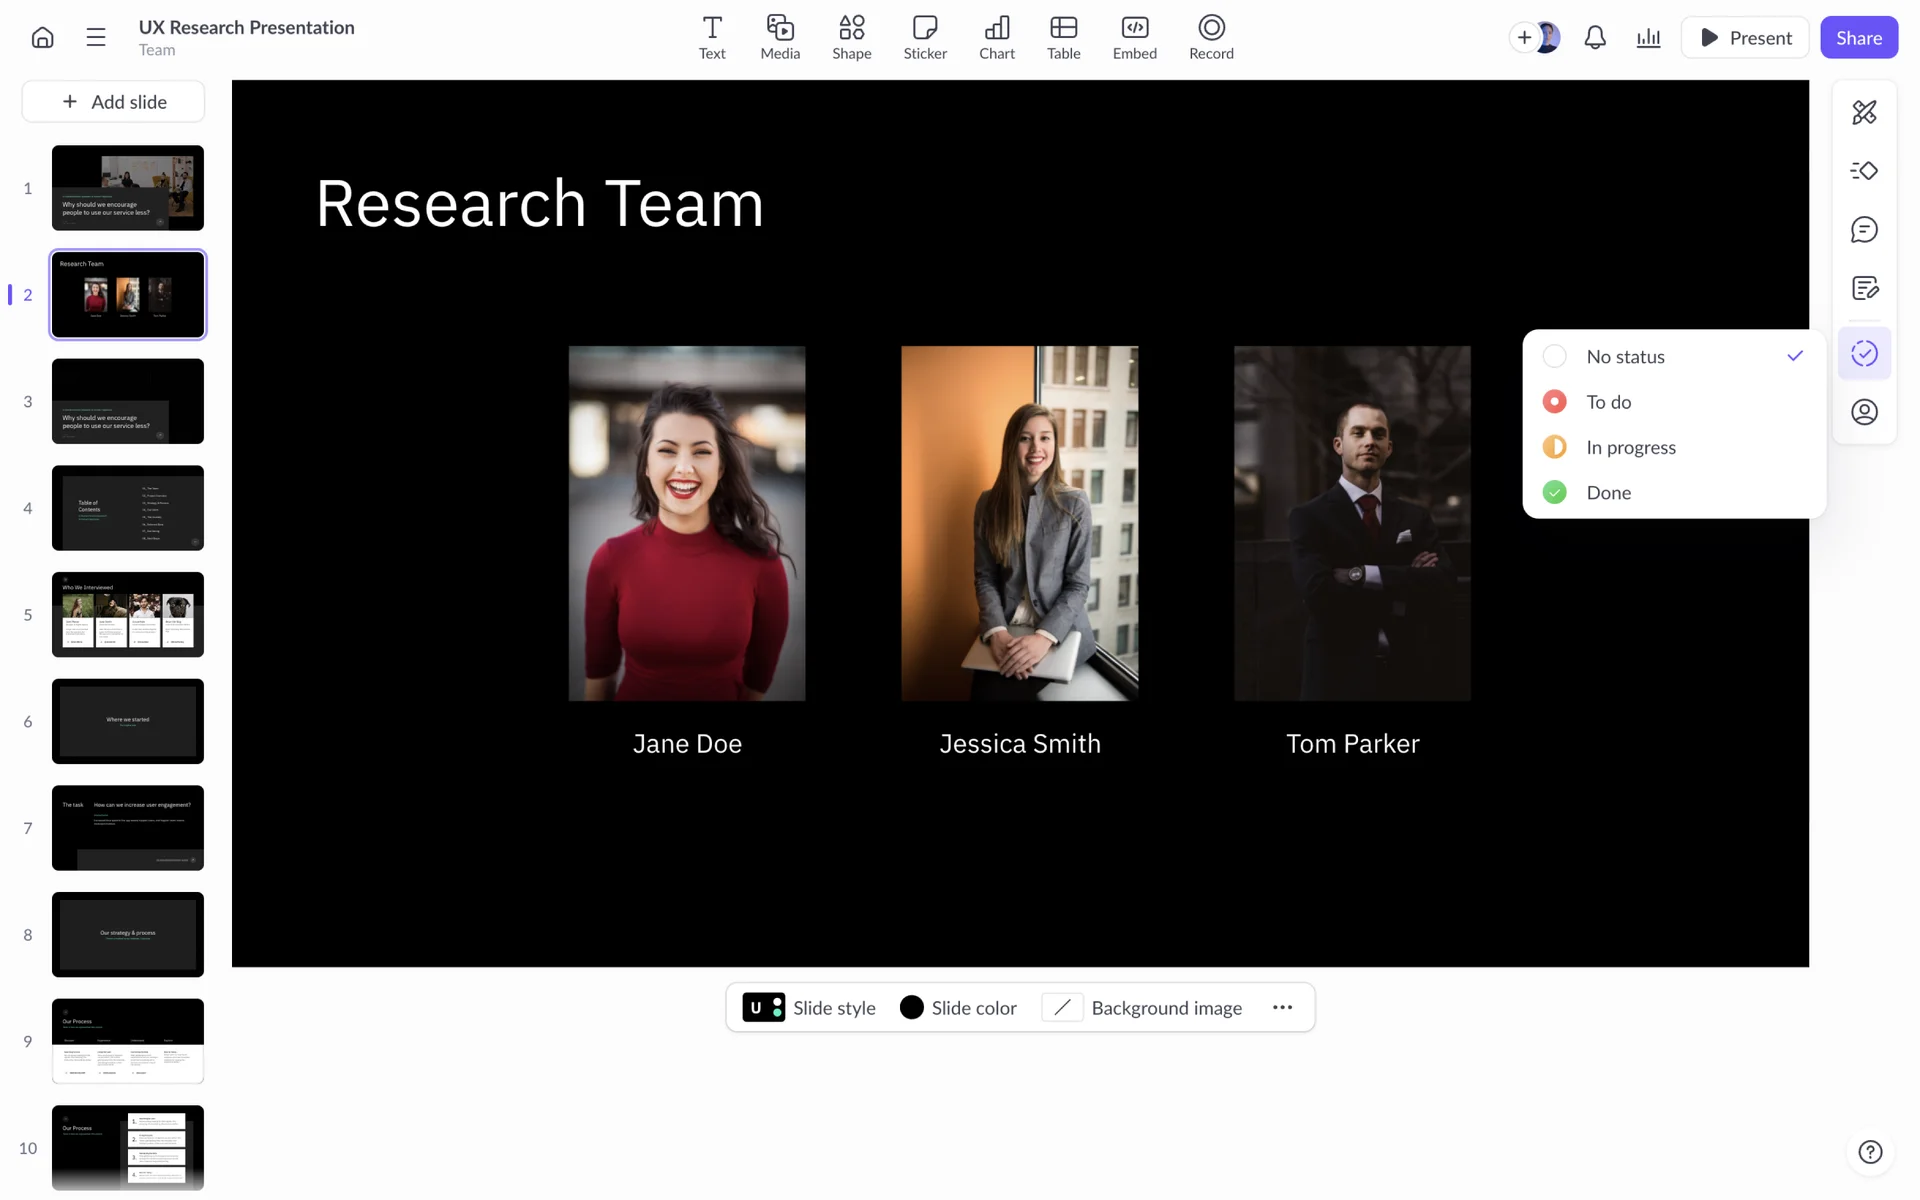Click the notifications bell icon
Viewport: 1920px width, 1200px height.
[1594, 38]
